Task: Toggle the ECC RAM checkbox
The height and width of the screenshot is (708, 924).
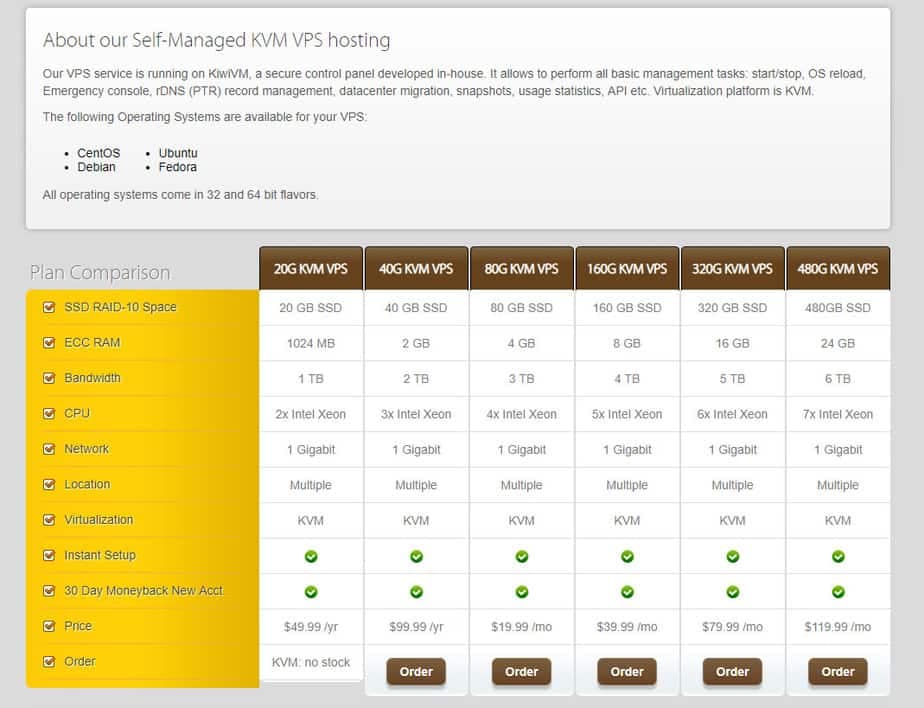Action: [49, 343]
